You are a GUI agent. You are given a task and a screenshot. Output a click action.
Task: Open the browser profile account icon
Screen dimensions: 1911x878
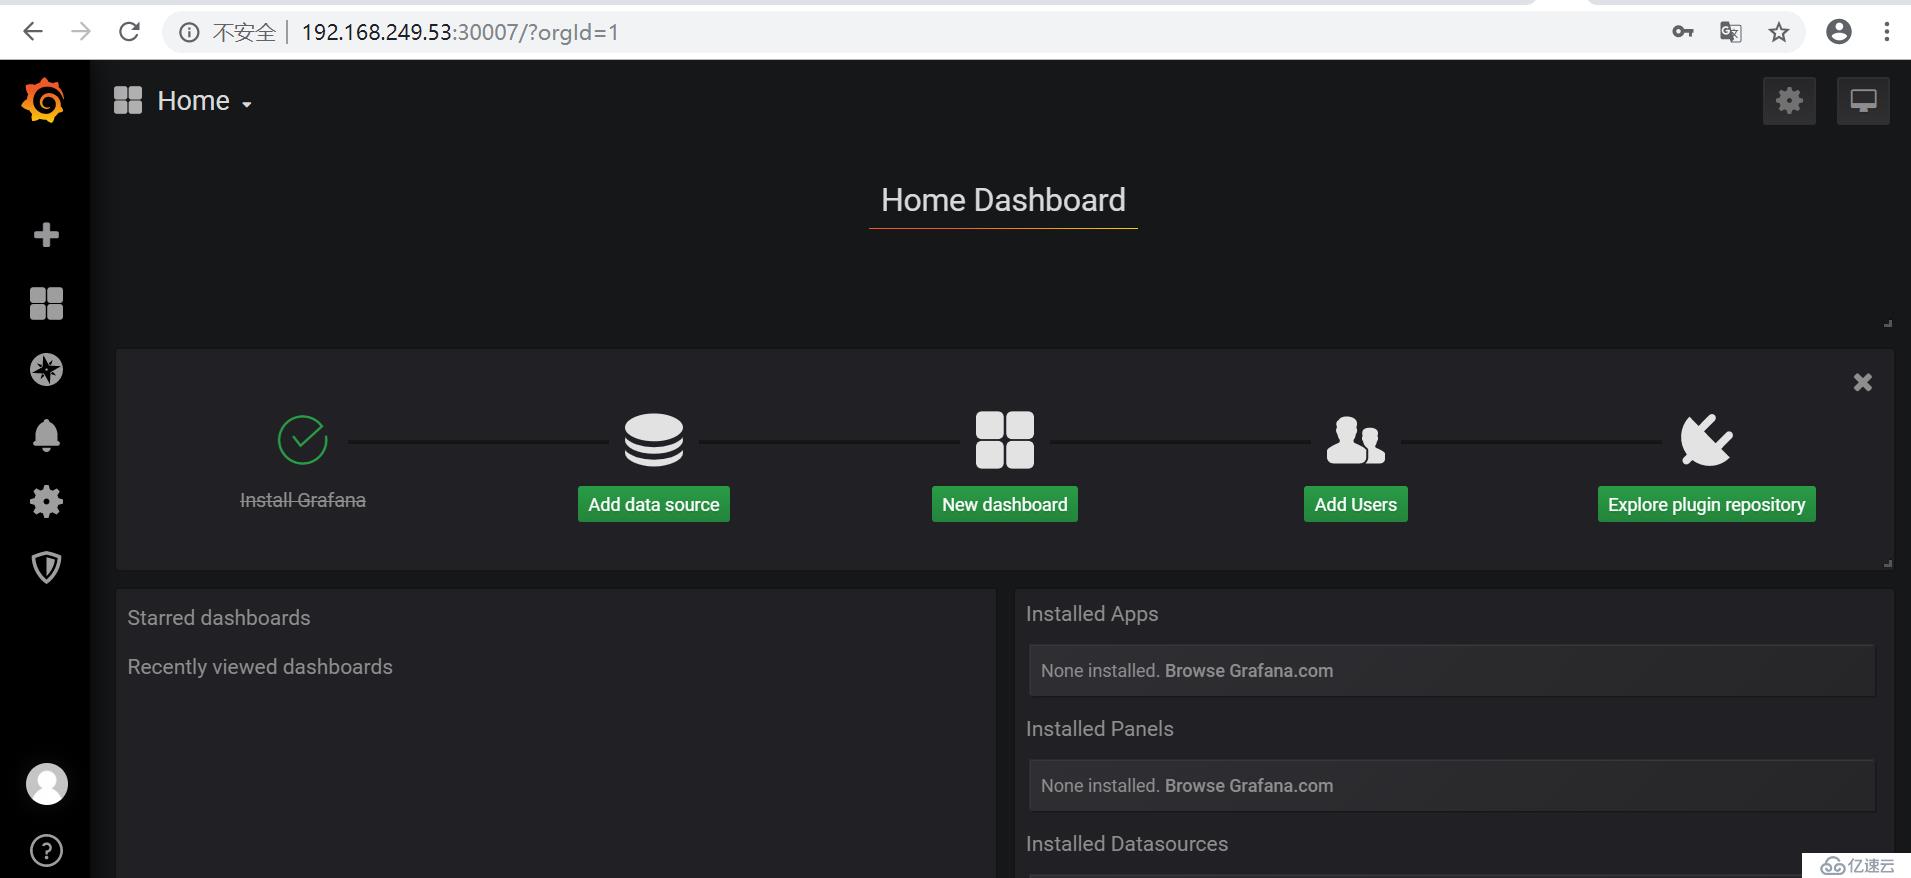click(1839, 32)
